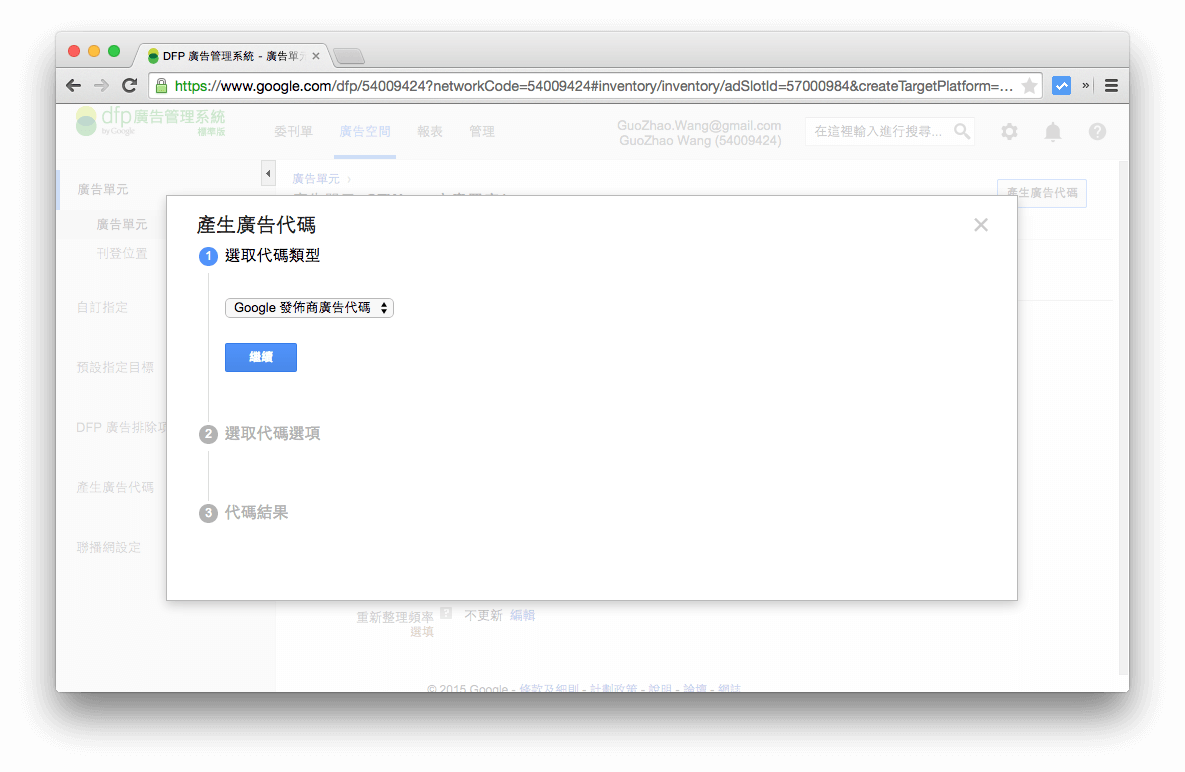Select 刊登位置 in the sidebar

click(122, 253)
